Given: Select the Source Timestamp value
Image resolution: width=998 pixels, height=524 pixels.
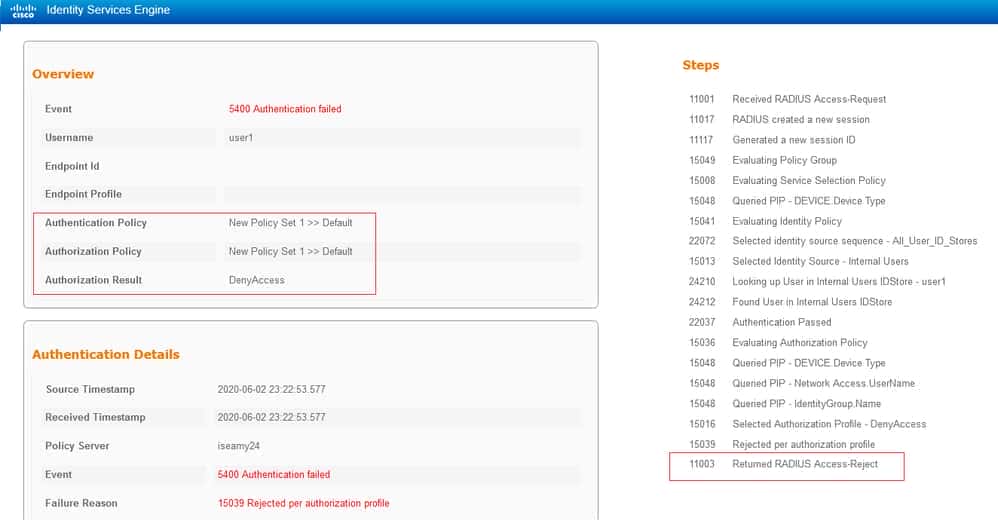Looking at the screenshot, I should pos(271,389).
